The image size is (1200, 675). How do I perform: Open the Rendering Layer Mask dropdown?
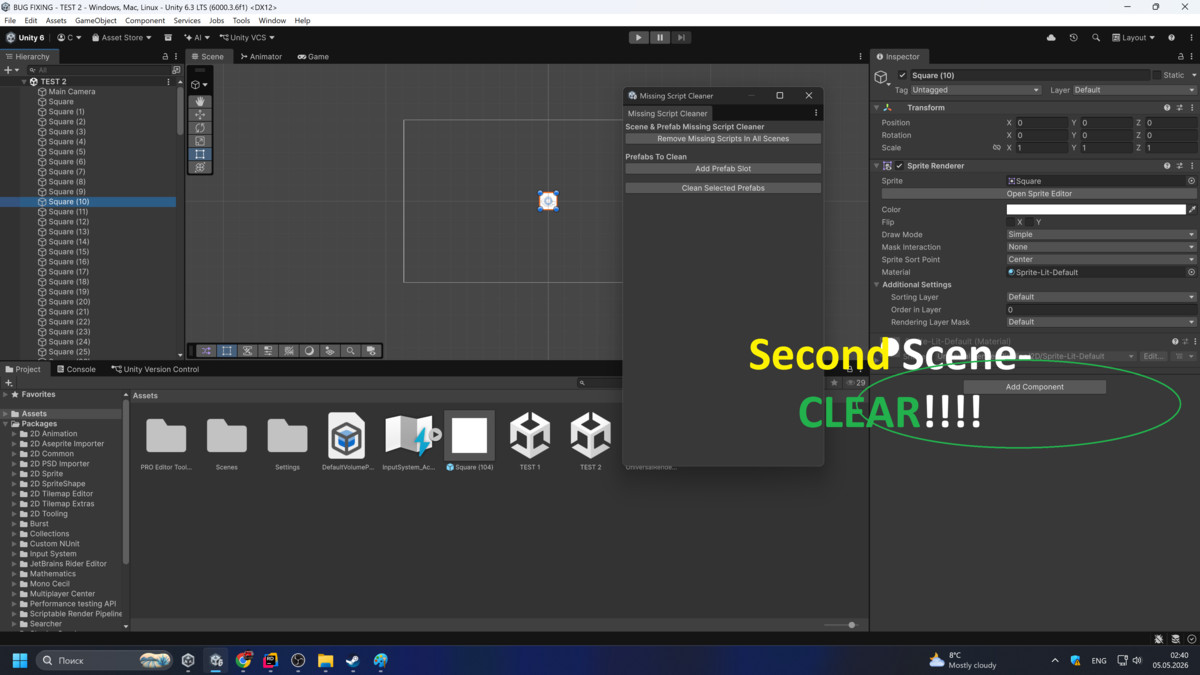click(1101, 322)
